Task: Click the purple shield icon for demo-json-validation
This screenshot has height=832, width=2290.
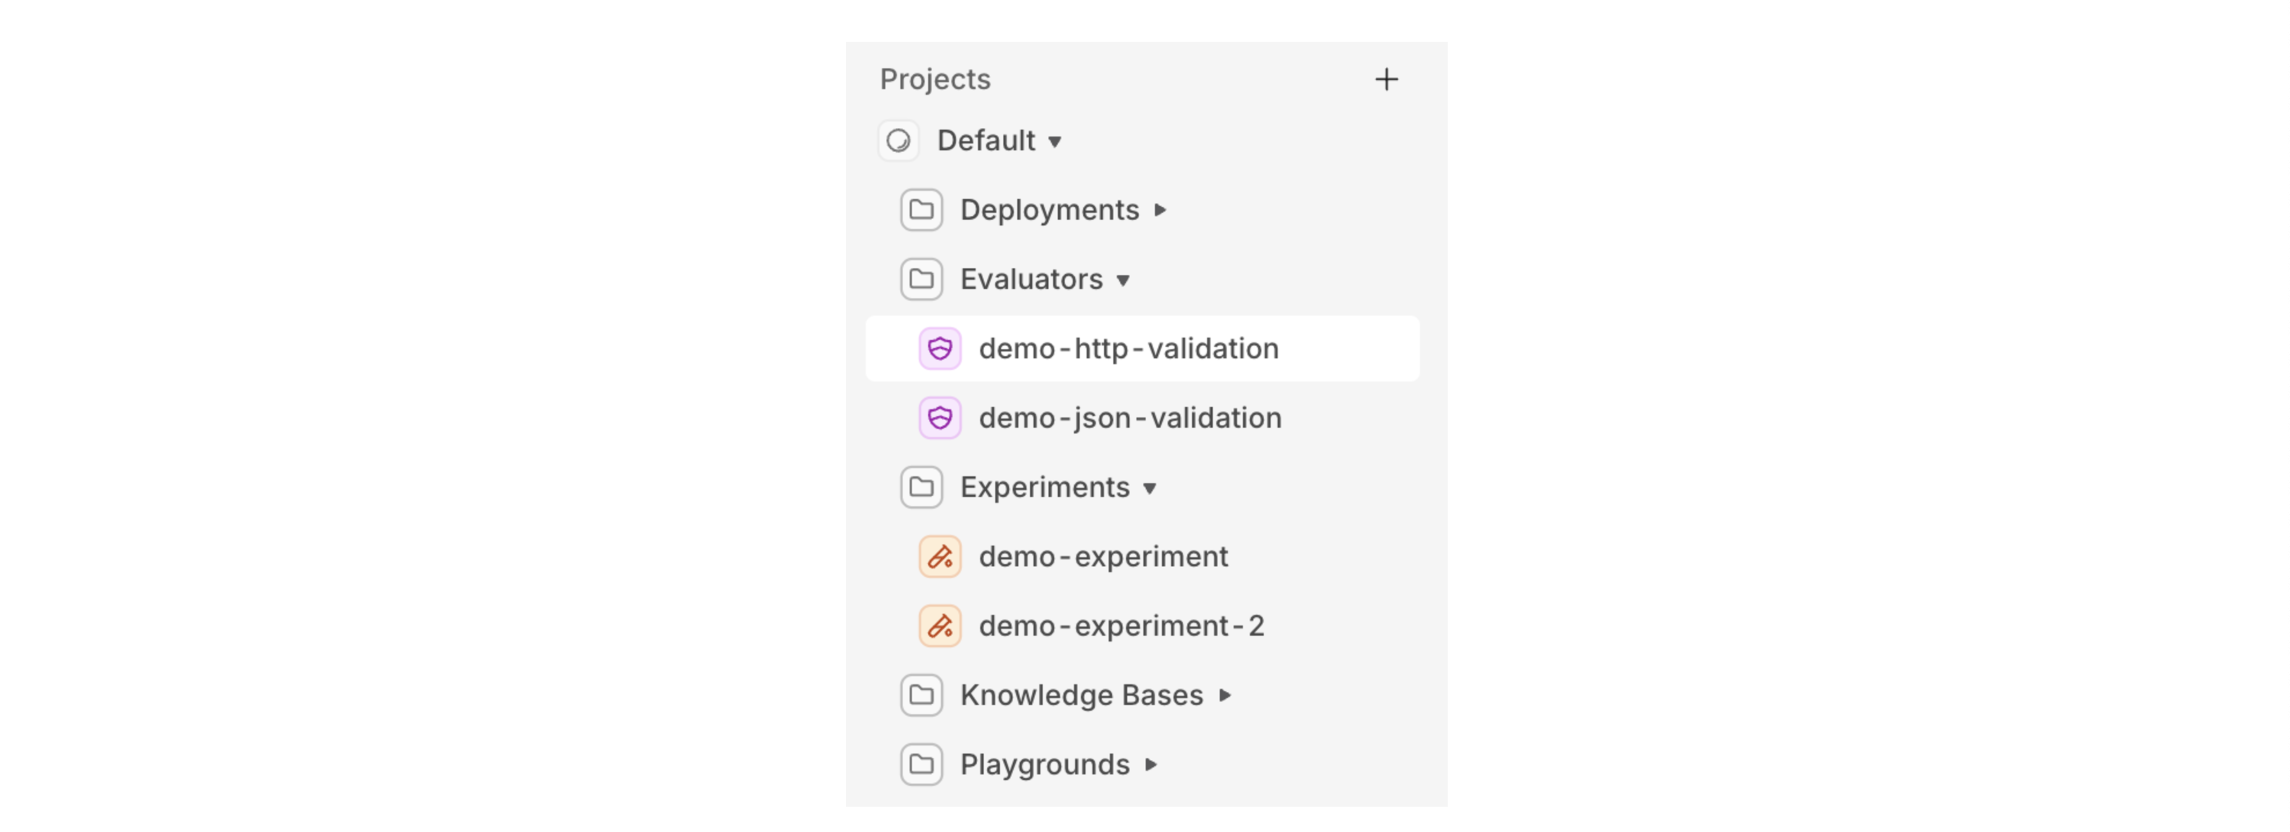Action: tap(940, 418)
